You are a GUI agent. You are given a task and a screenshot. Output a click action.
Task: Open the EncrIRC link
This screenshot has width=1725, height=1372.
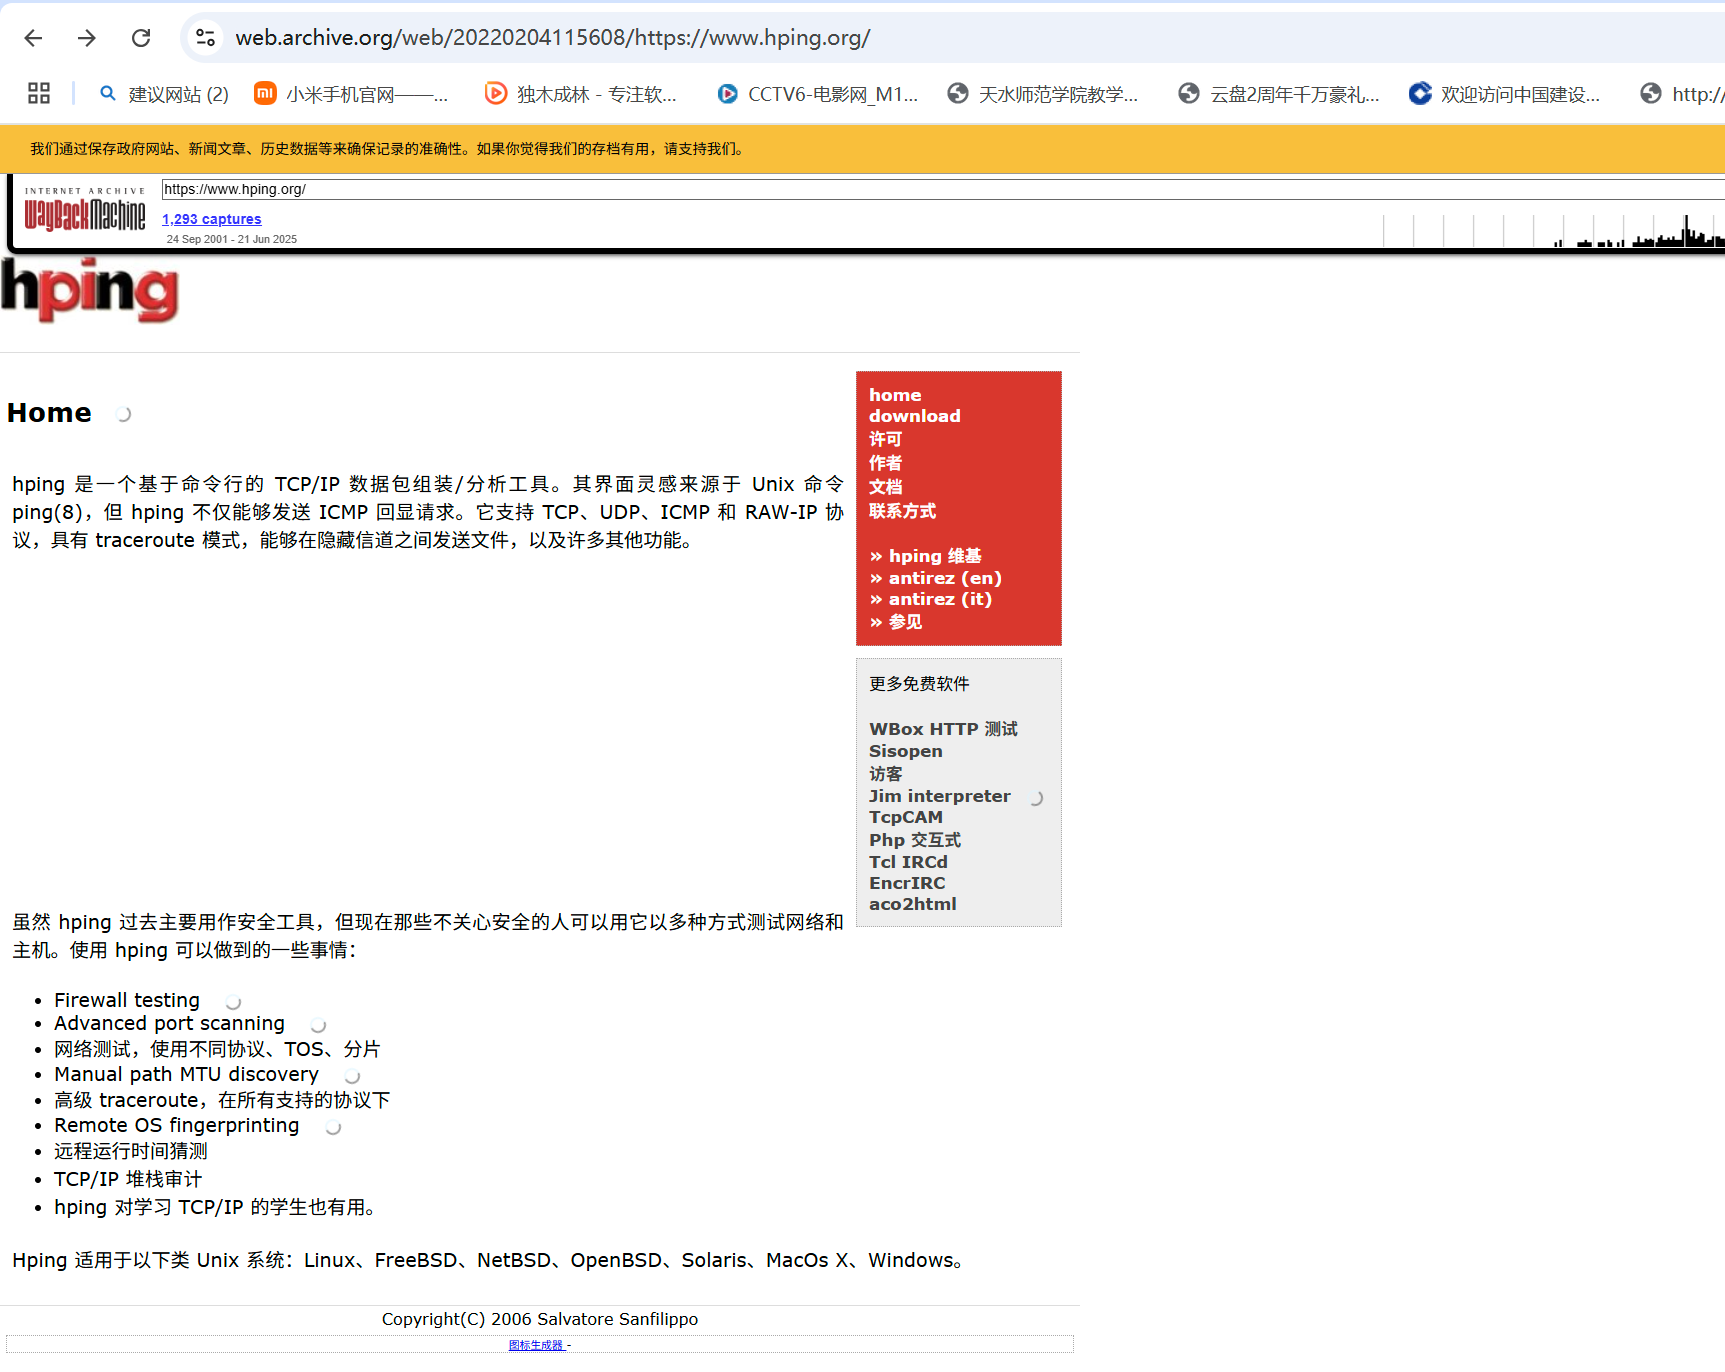[x=907, y=883]
